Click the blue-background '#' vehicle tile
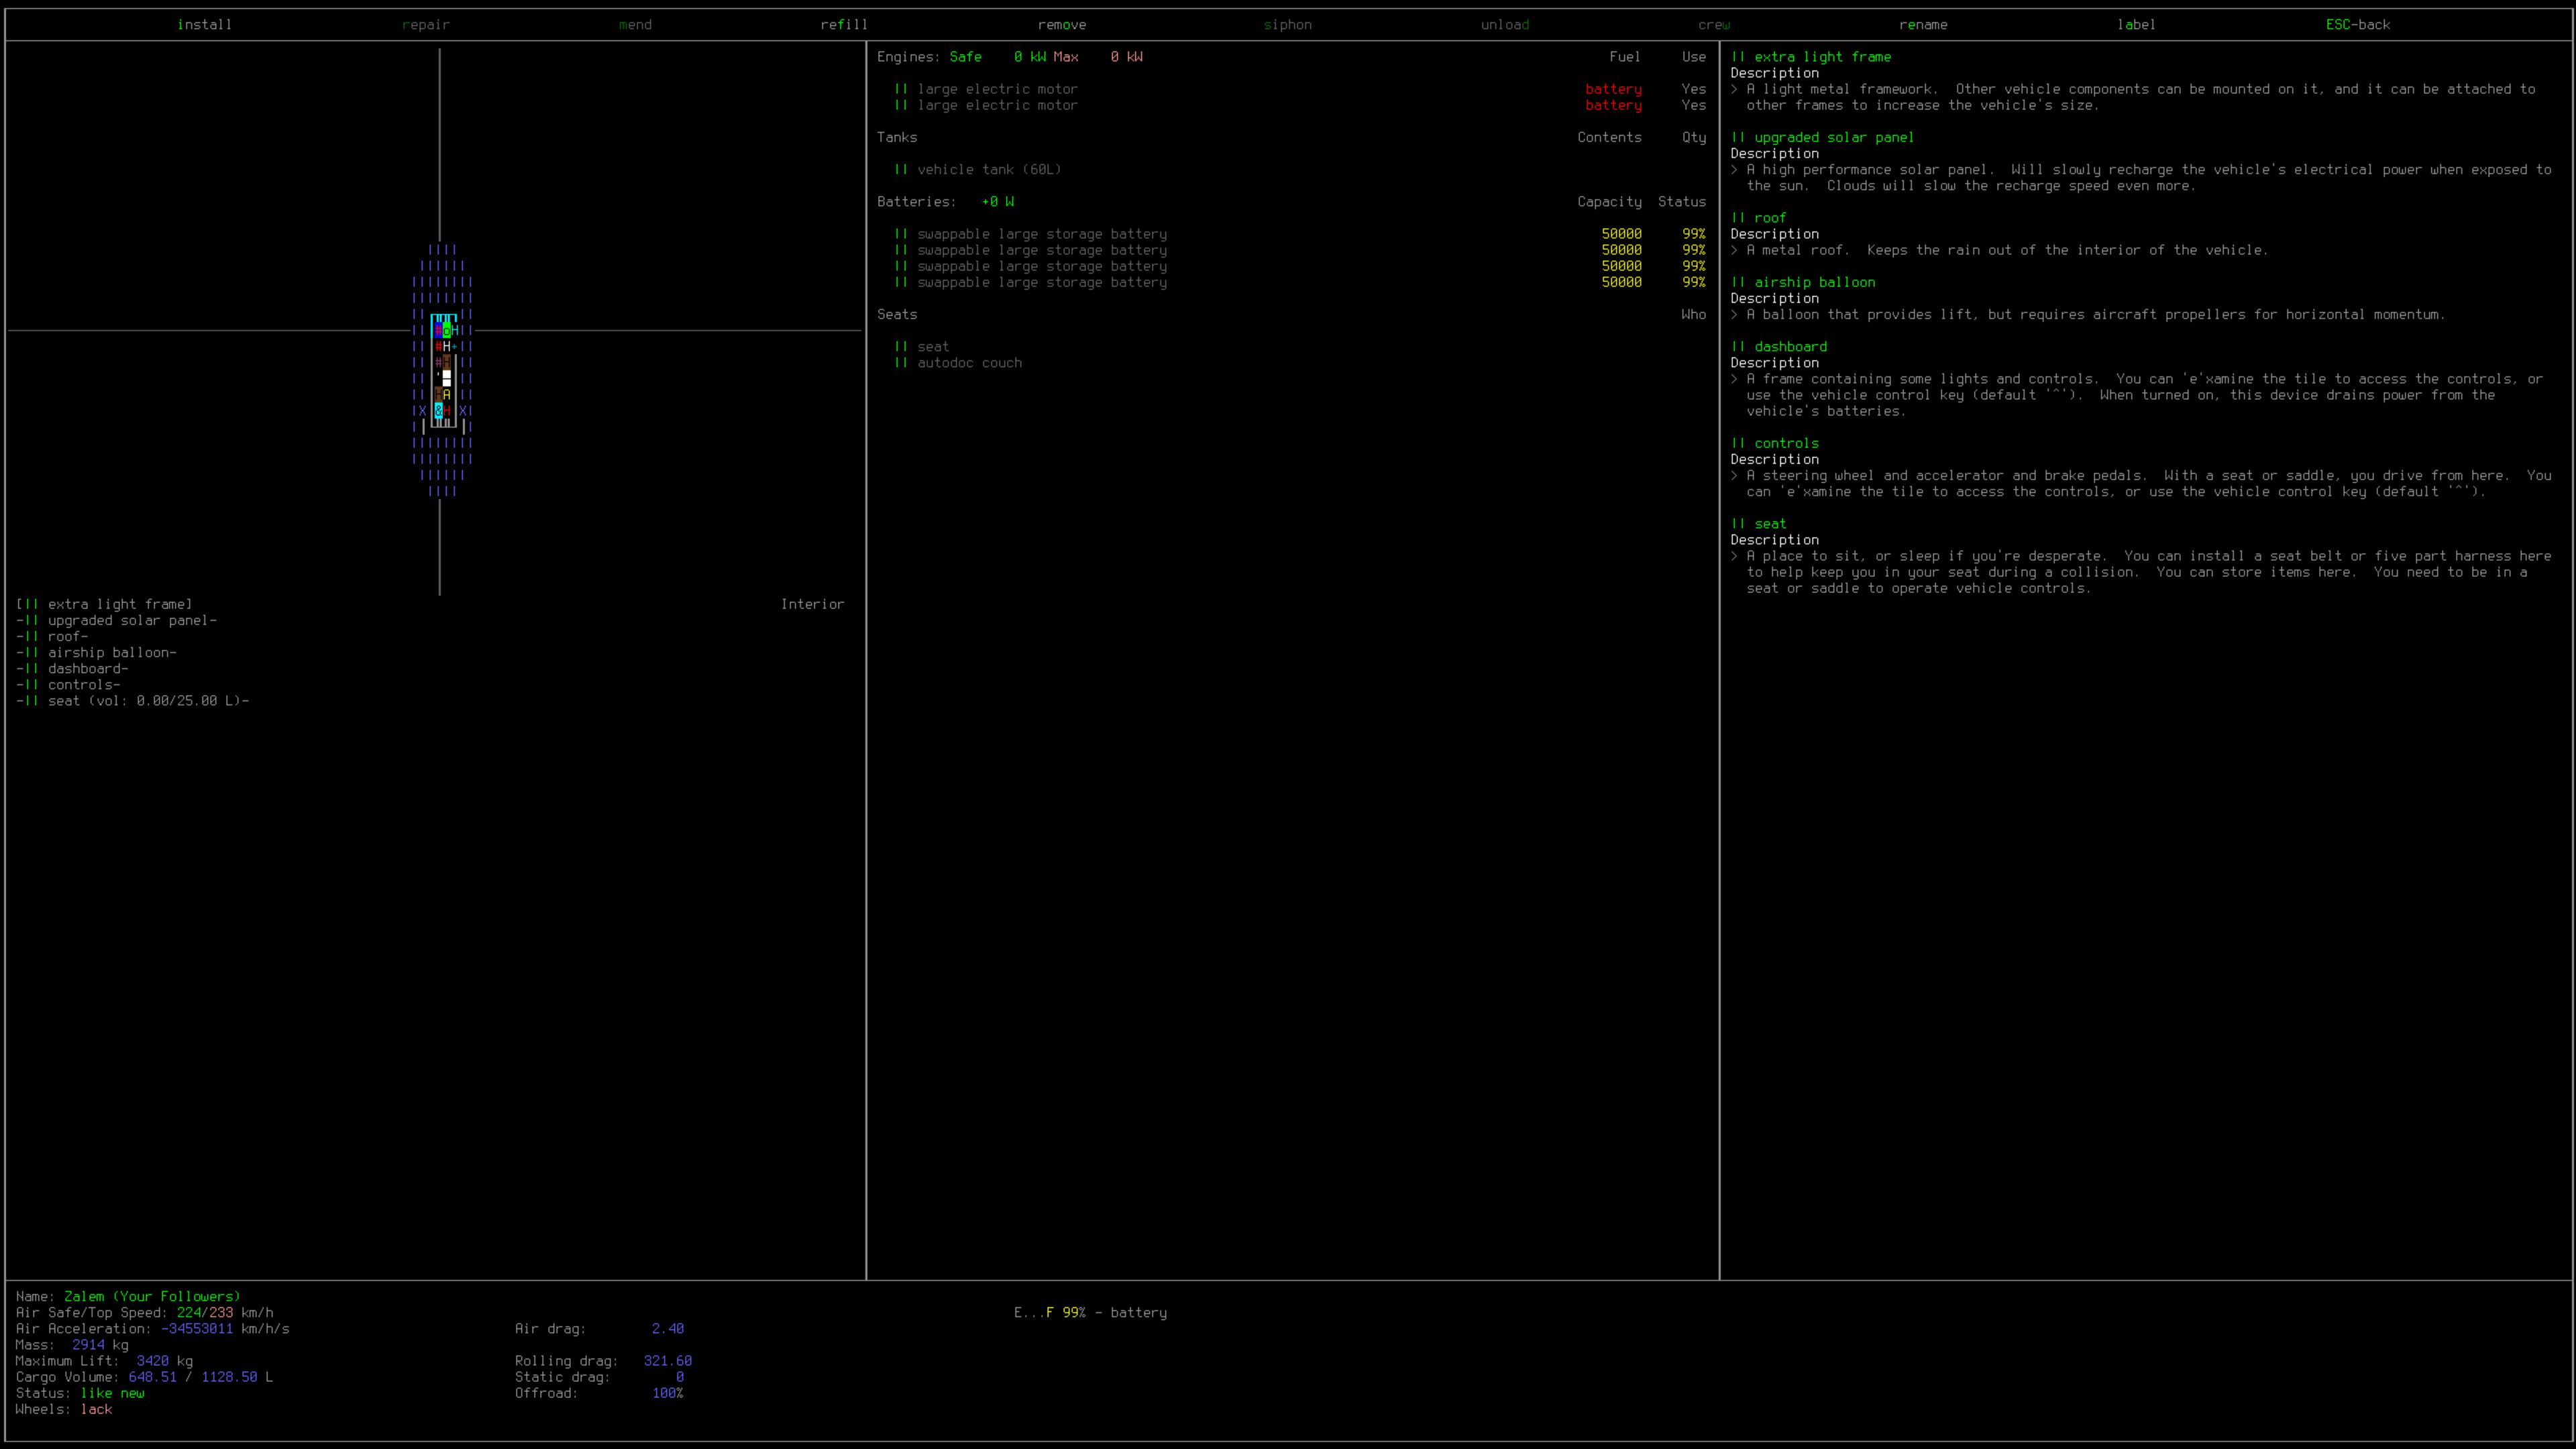The image size is (2576, 1449). 439,330
